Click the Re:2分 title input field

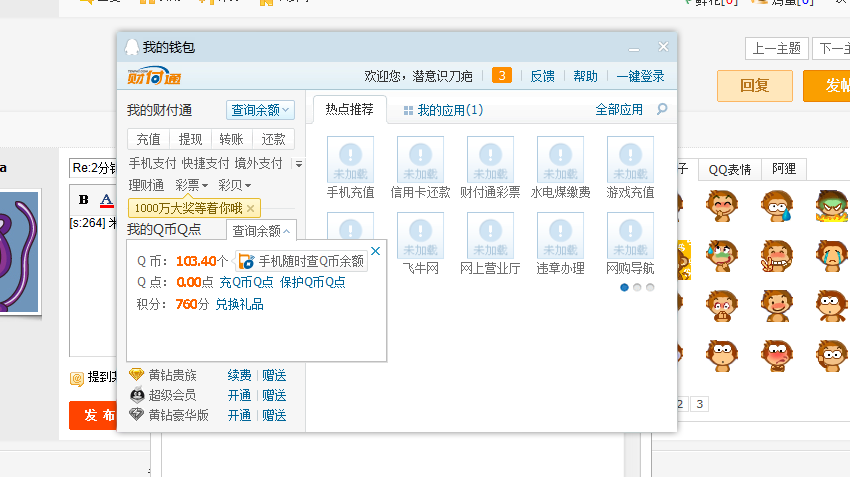pos(93,168)
